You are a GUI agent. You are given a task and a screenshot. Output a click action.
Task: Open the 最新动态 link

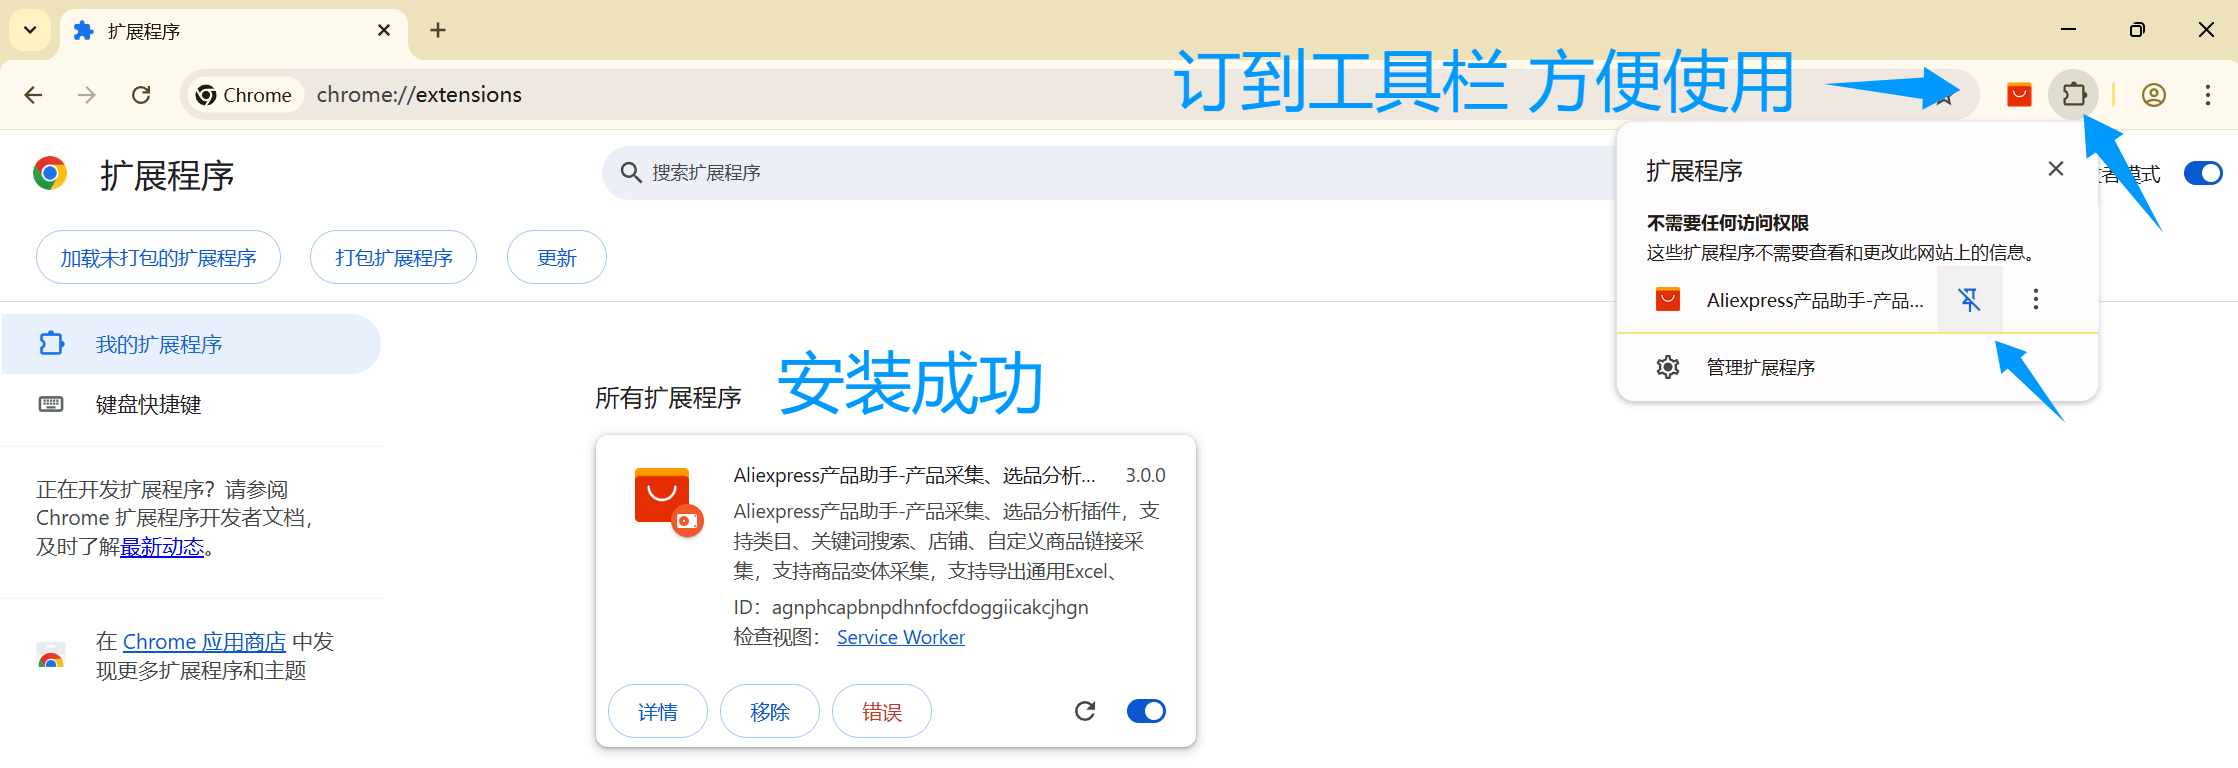[162, 547]
